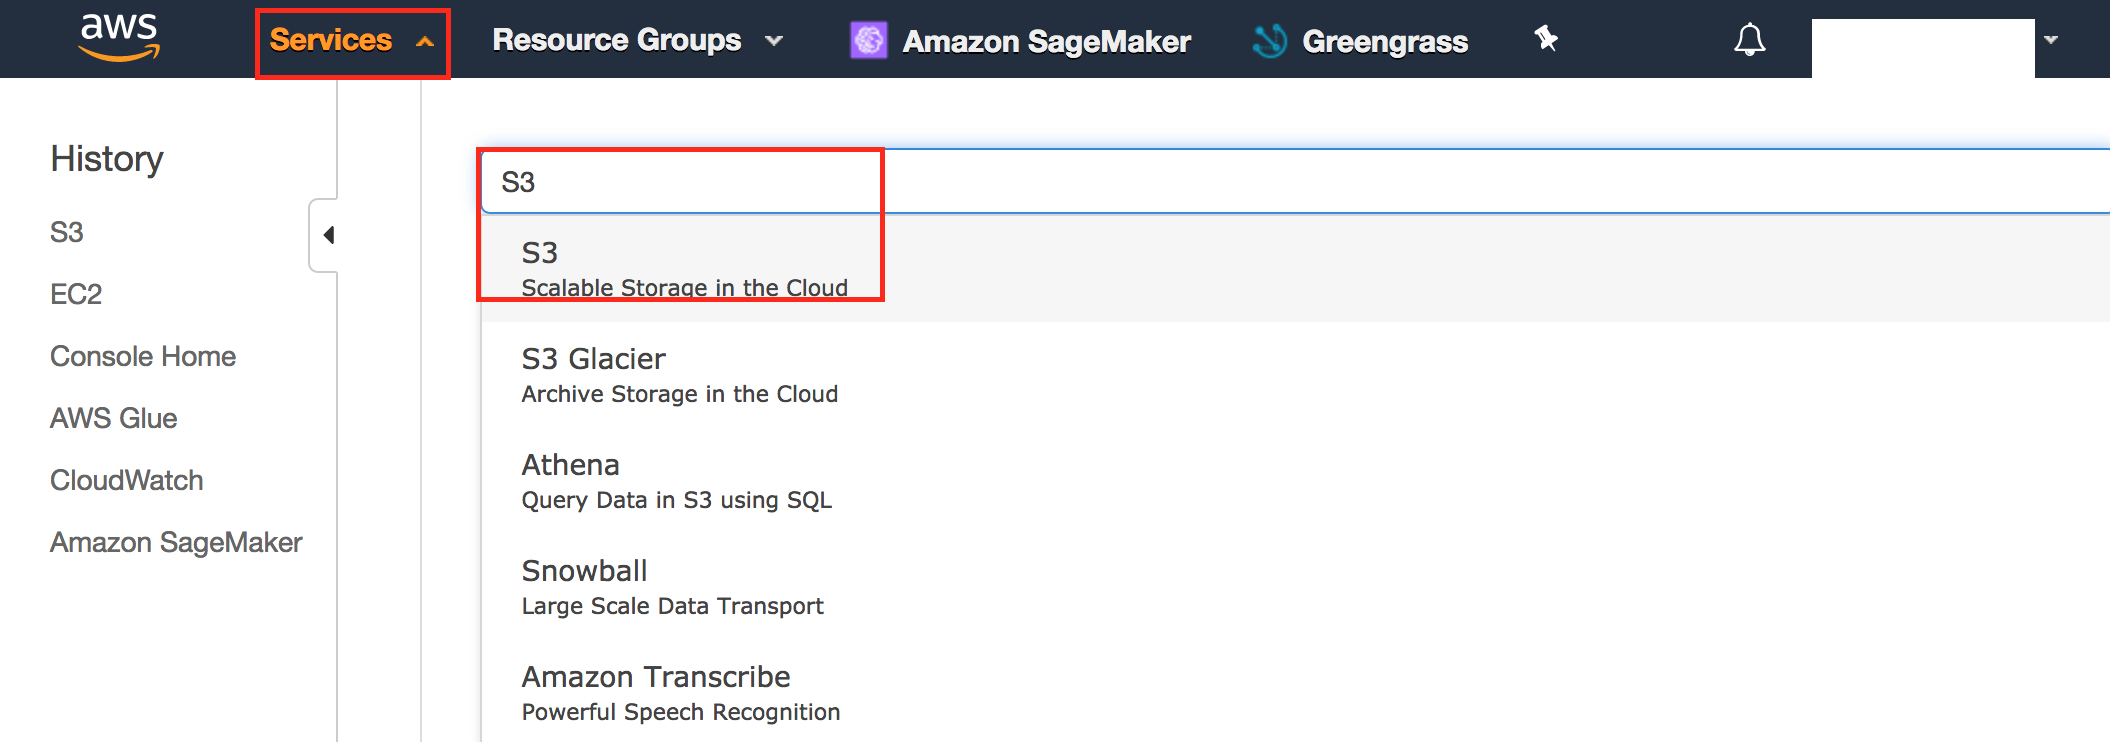
Task: Select S3 Glacier from results
Action: tap(680, 375)
